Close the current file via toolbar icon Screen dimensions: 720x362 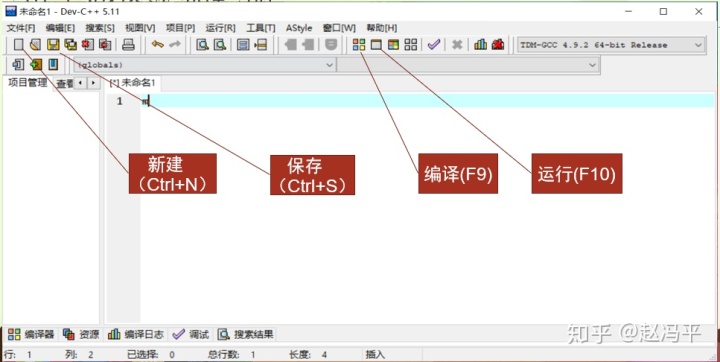pyautogui.click(x=88, y=45)
